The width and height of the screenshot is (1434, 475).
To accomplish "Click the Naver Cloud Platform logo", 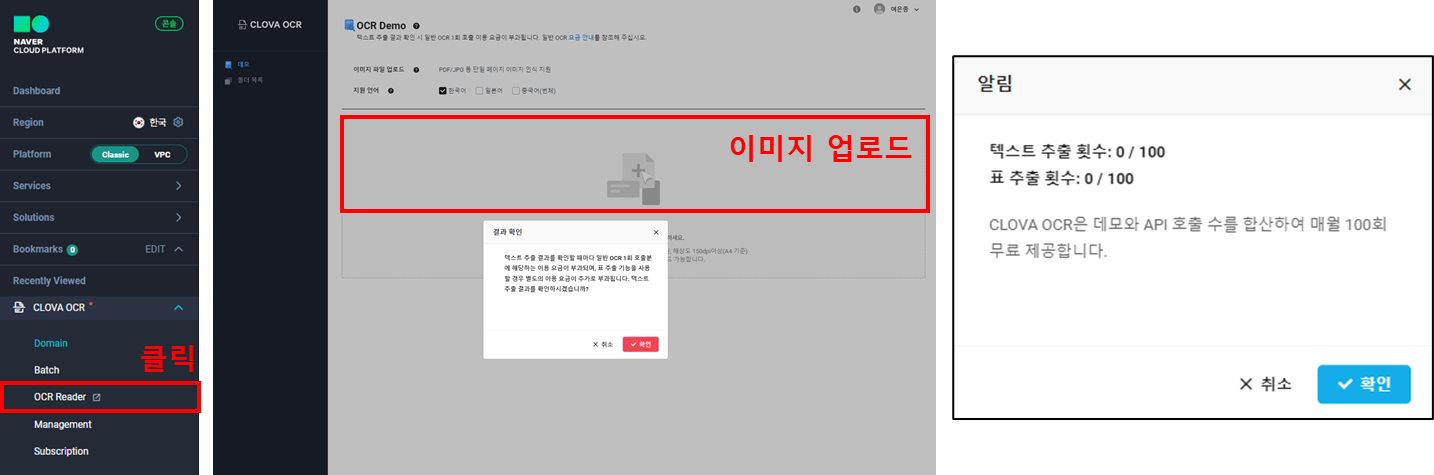I will click(48, 35).
